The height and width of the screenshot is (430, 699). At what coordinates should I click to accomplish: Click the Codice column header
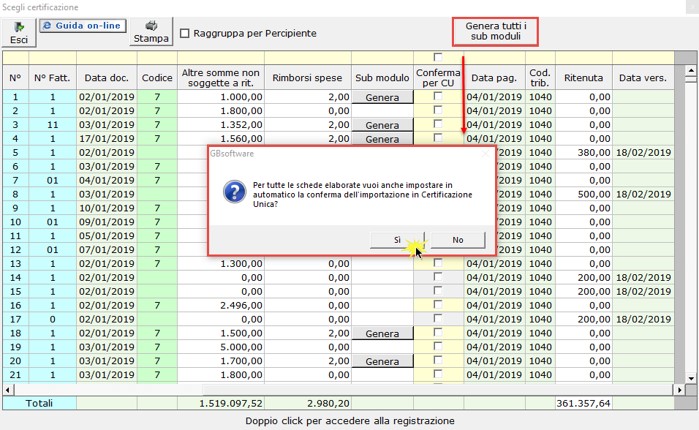pyautogui.click(x=157, y=78)
